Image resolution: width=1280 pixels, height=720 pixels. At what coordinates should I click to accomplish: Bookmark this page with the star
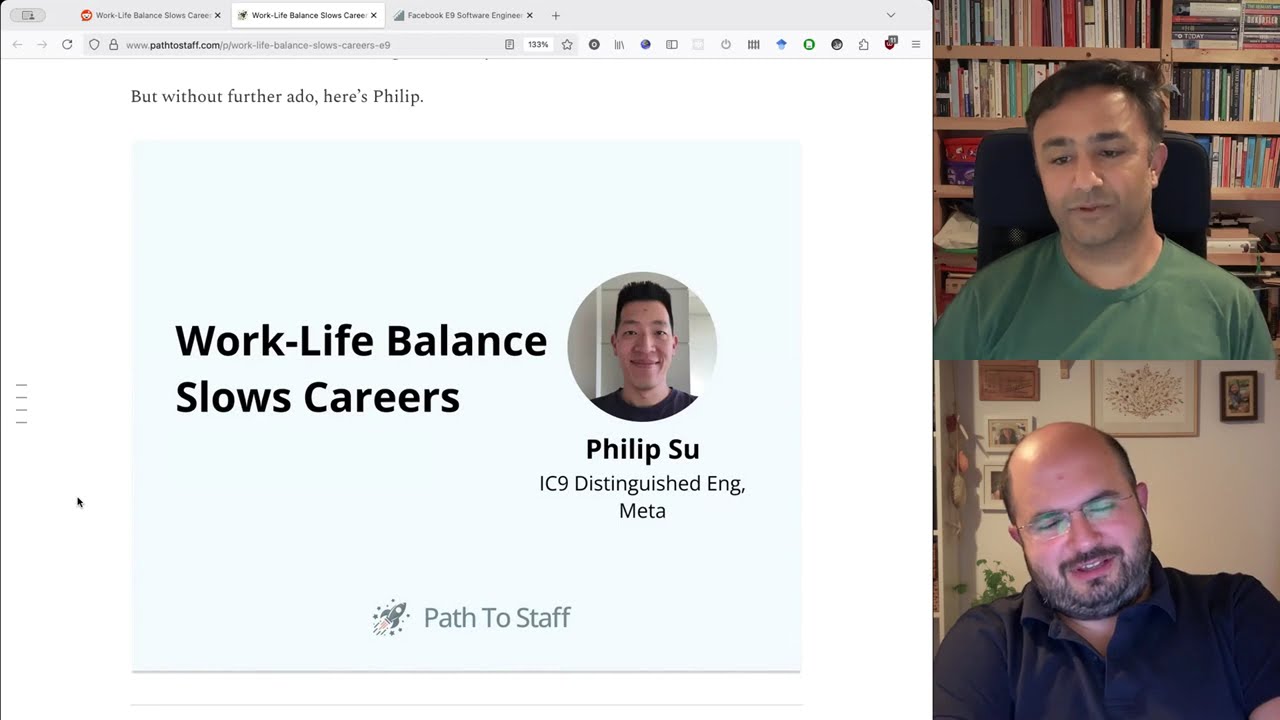[567, 45]
